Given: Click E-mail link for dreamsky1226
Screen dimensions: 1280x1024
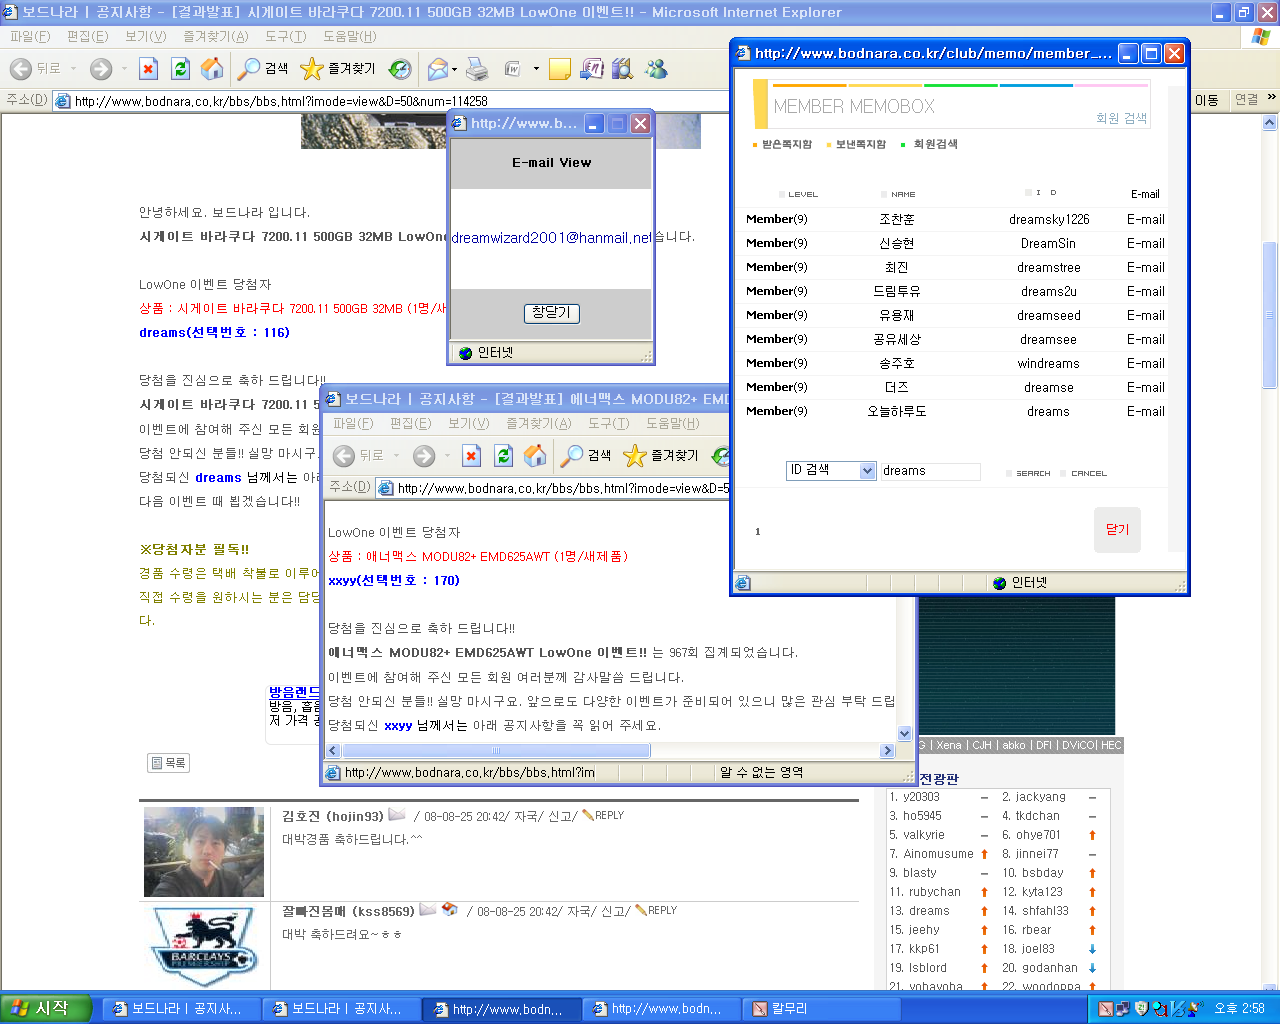Looking at the screenshot, I should coord(1145,219).
